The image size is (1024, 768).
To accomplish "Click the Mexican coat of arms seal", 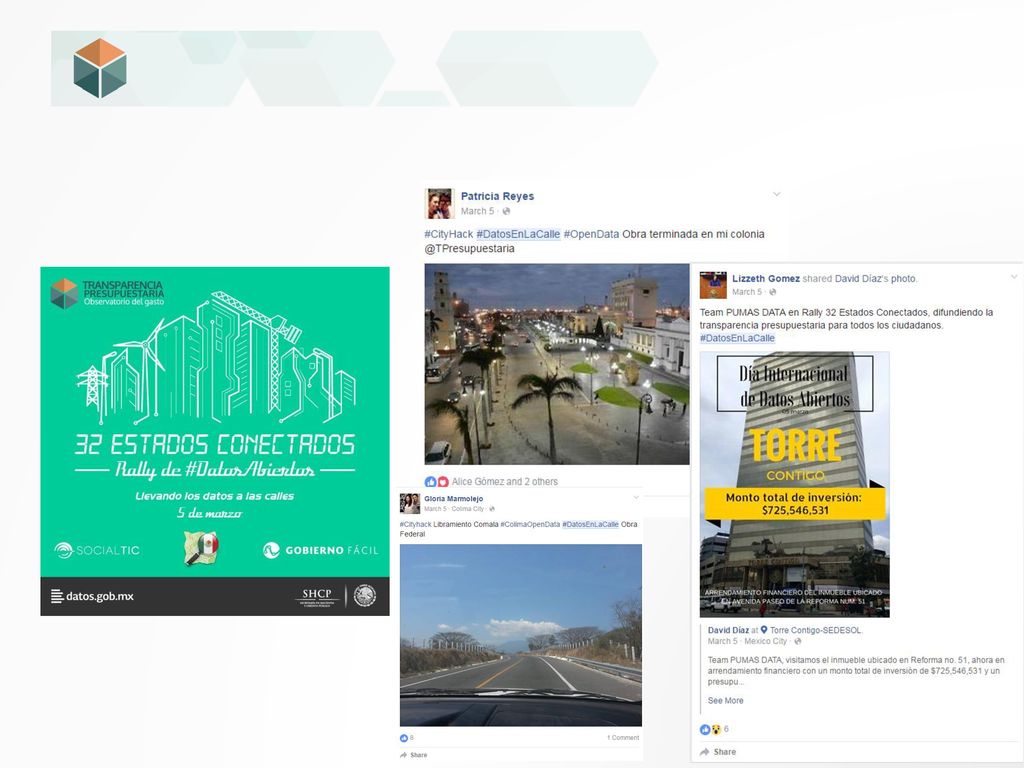I will pos(365,596).
